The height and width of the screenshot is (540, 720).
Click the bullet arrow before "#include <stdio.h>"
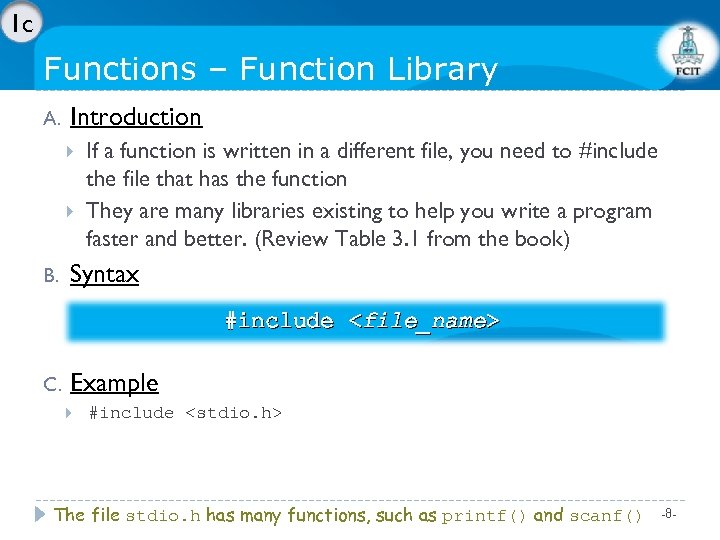[x=69, y=412]
